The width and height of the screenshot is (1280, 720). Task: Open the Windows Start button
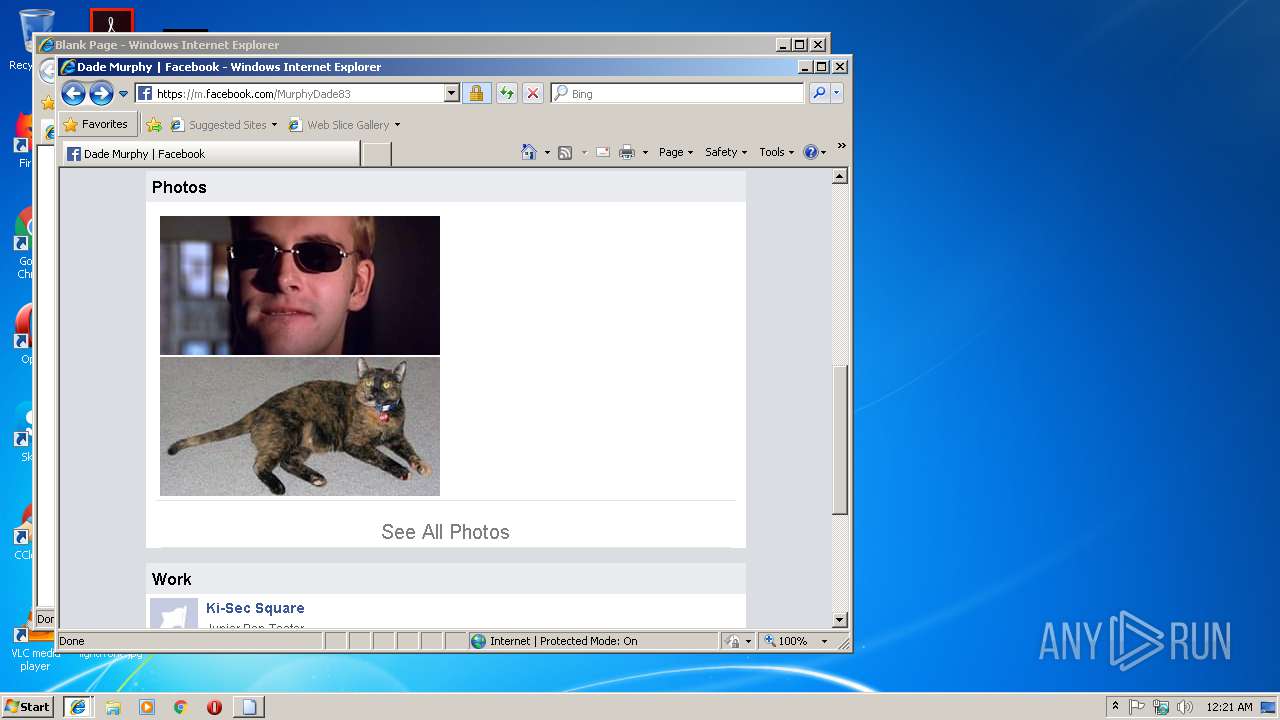click(27, 706)
